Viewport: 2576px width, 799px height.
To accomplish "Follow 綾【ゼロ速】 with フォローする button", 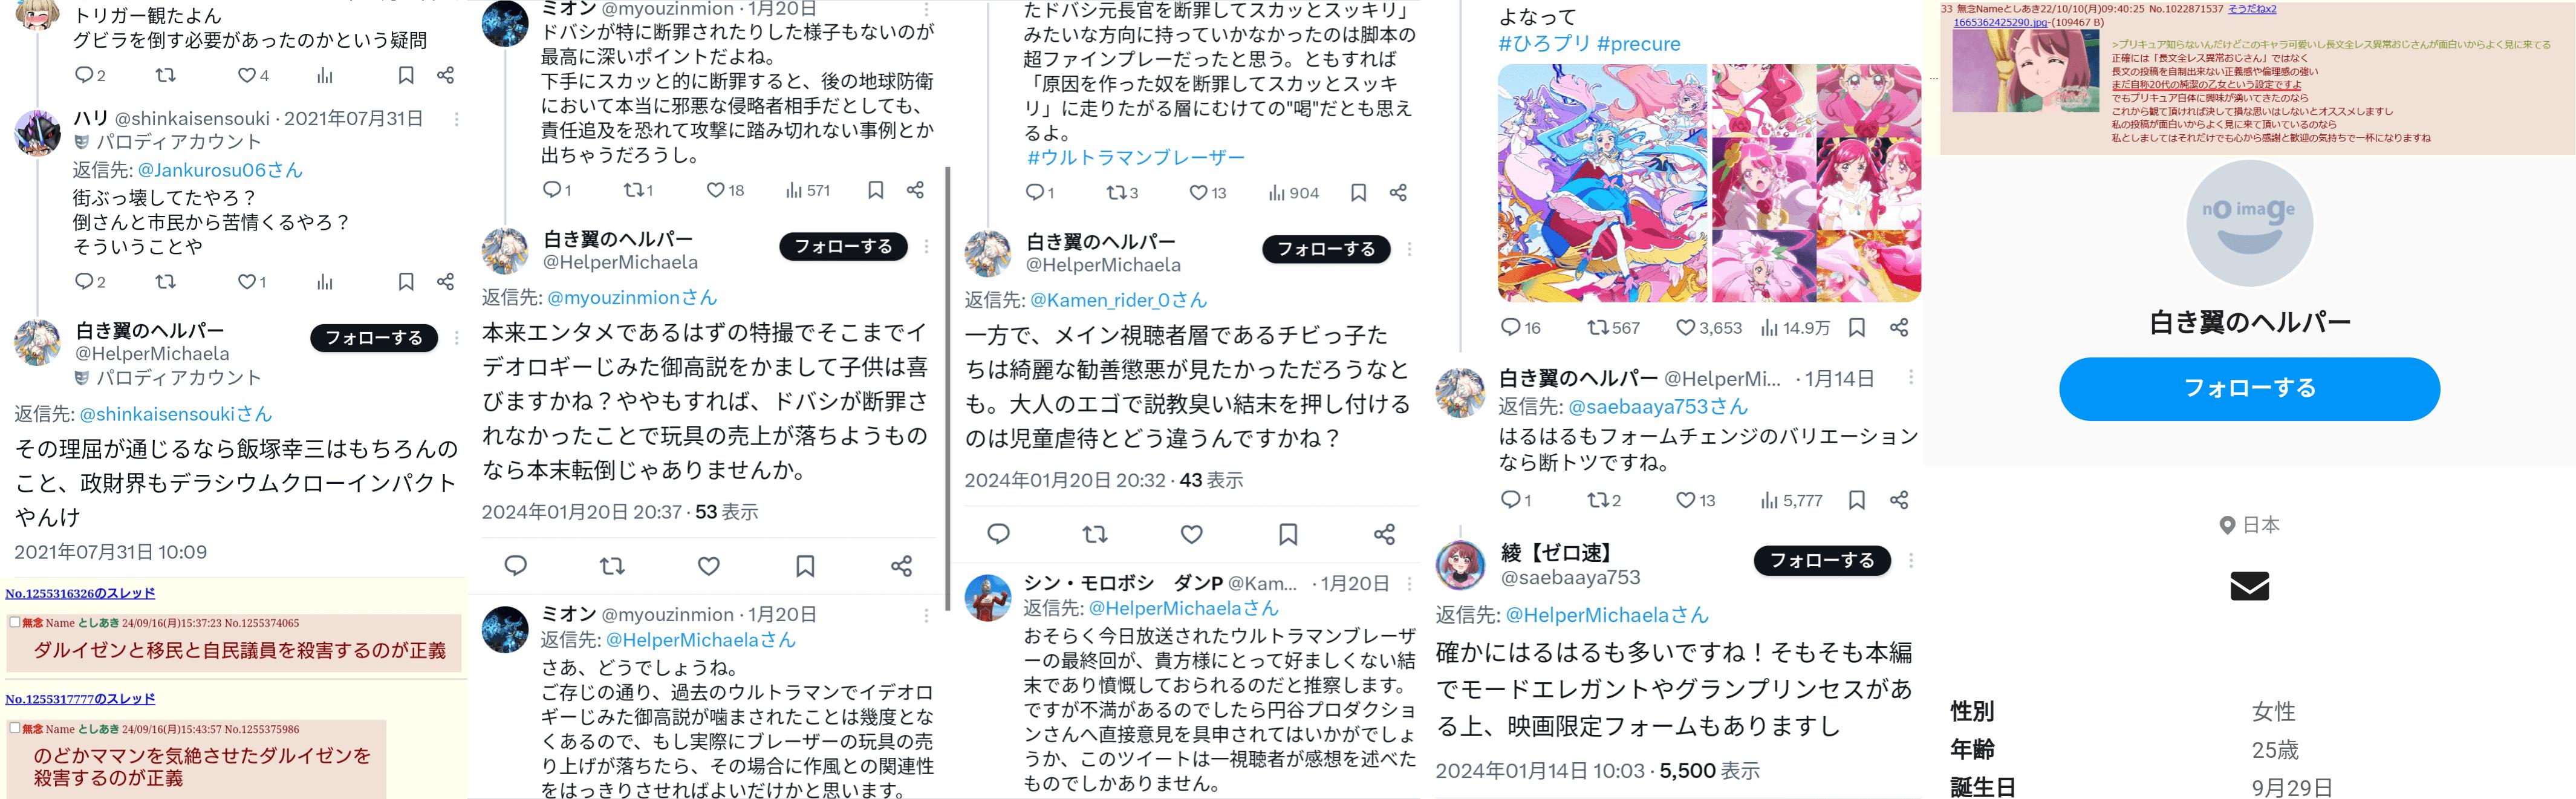I will pos(1822,560).
